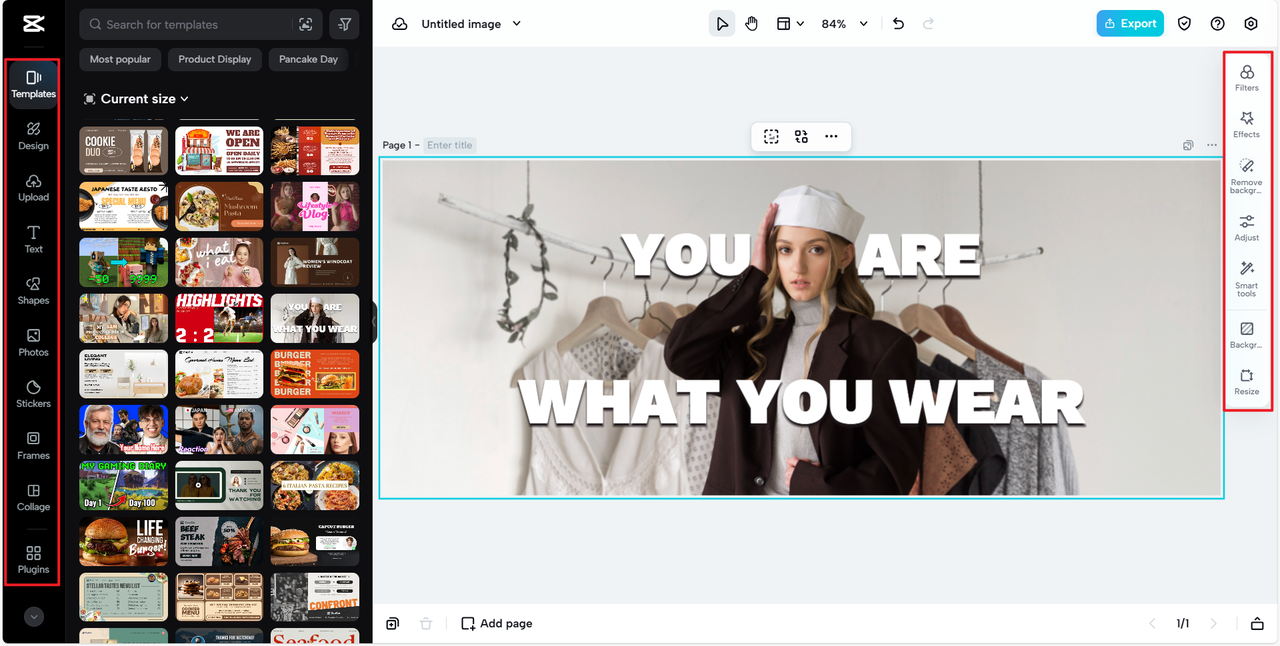Open the Photos panel
The width and height of the screenshot is (1280, 646).
(33, 343)
